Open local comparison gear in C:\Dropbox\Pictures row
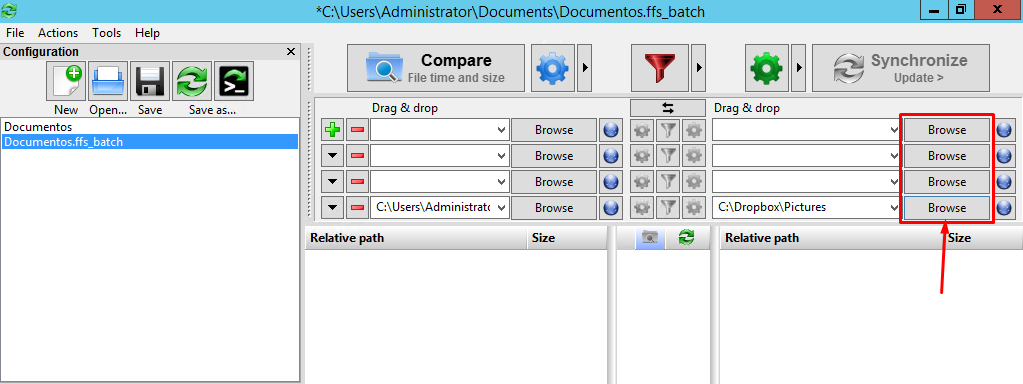 point(643,208)
